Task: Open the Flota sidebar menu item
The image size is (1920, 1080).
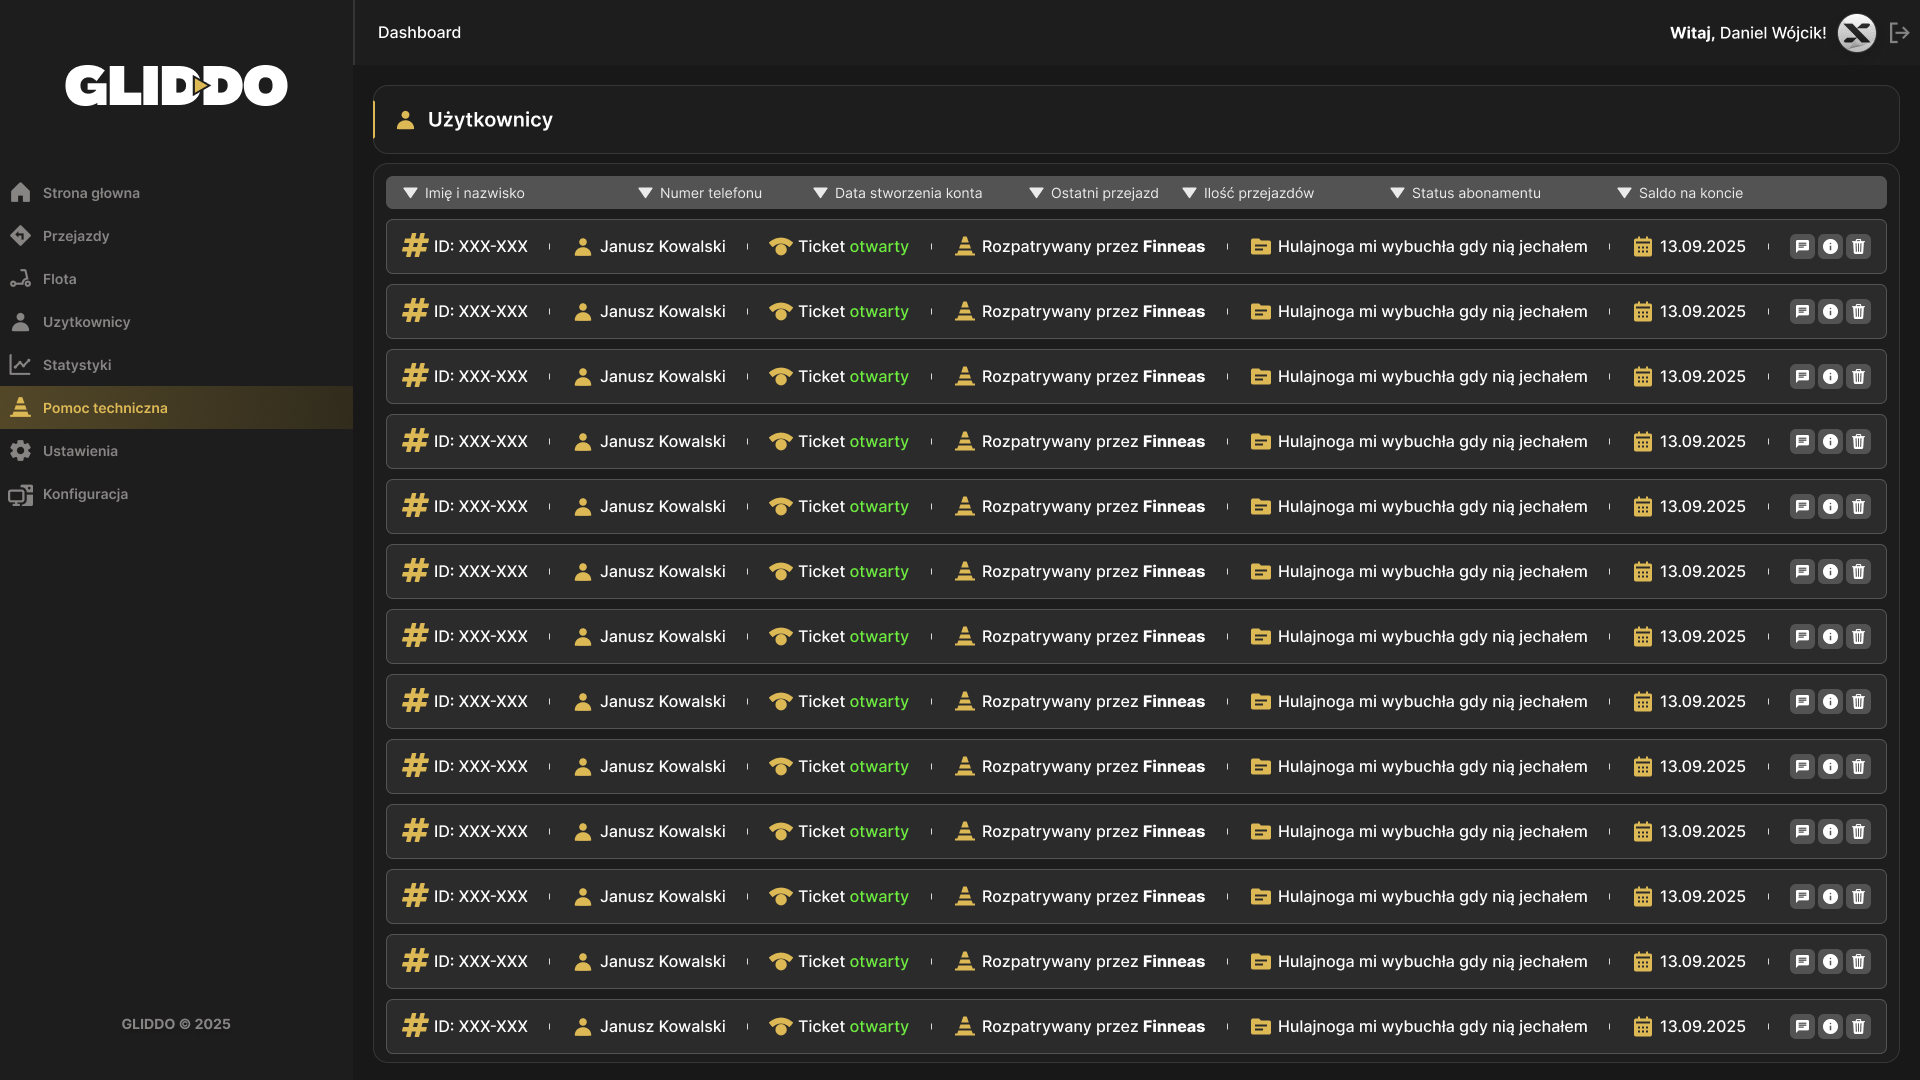Action: (59, 279)
